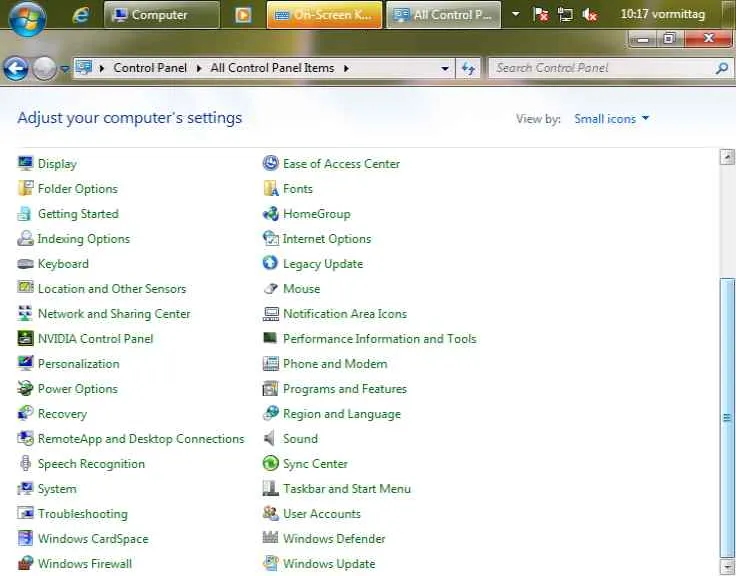The width and height of the screenshot is (736, 576).
Task: Click the search magnifier icon
Action: click(722, 69)
